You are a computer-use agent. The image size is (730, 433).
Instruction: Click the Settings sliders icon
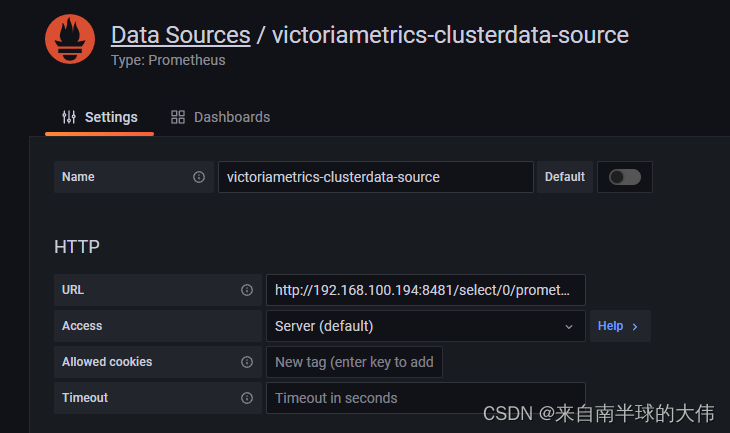[x=69, y=117]
